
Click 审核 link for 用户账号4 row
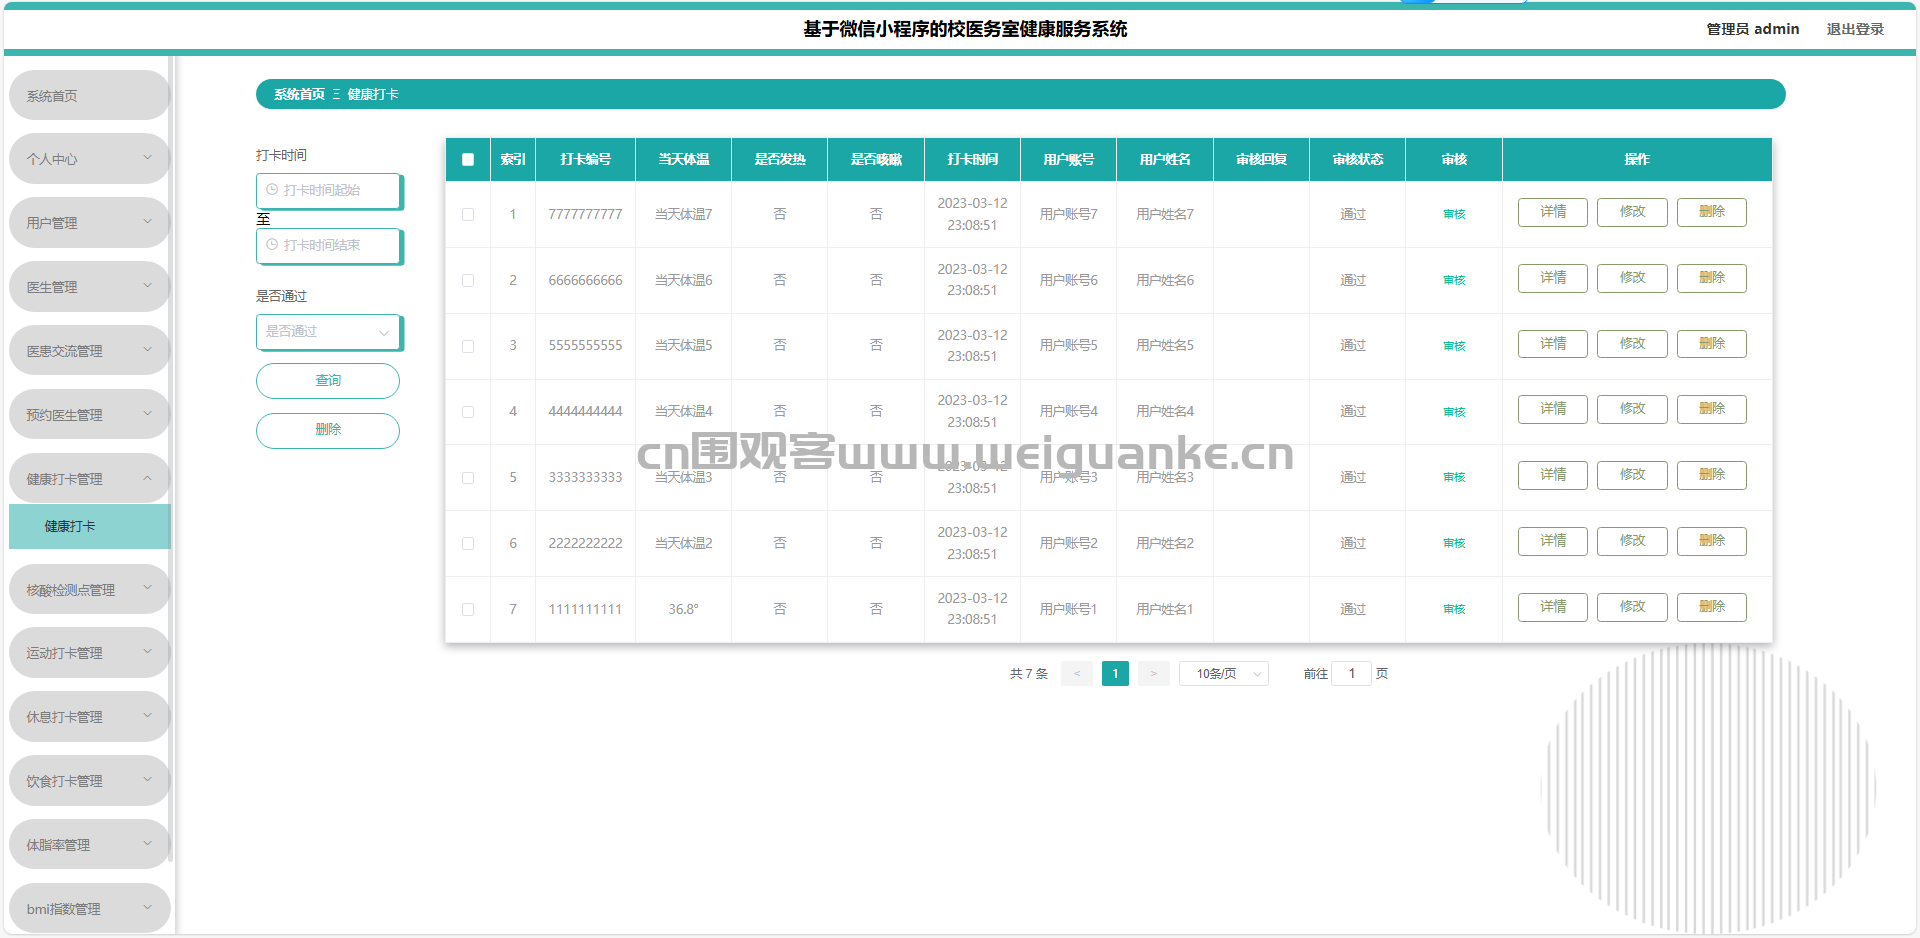coord(1454,412)
